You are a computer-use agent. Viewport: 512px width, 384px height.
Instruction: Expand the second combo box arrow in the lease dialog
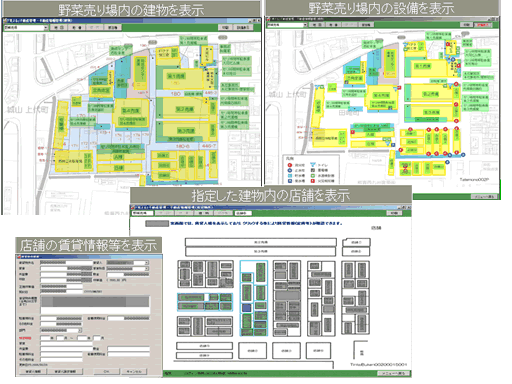pyautogui.click(x=147, y=268)
